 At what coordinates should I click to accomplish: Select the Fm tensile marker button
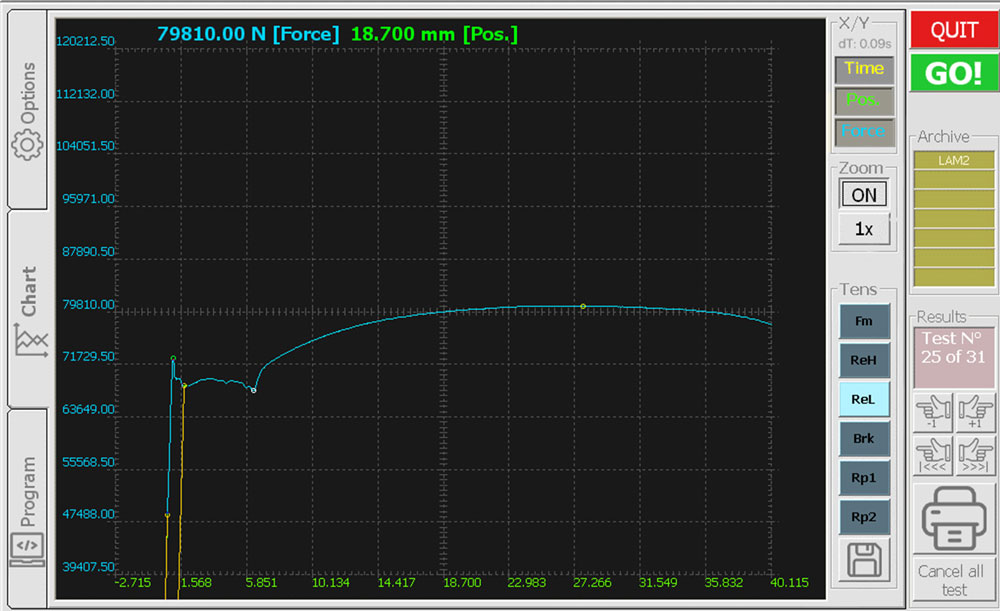(862, 321)
